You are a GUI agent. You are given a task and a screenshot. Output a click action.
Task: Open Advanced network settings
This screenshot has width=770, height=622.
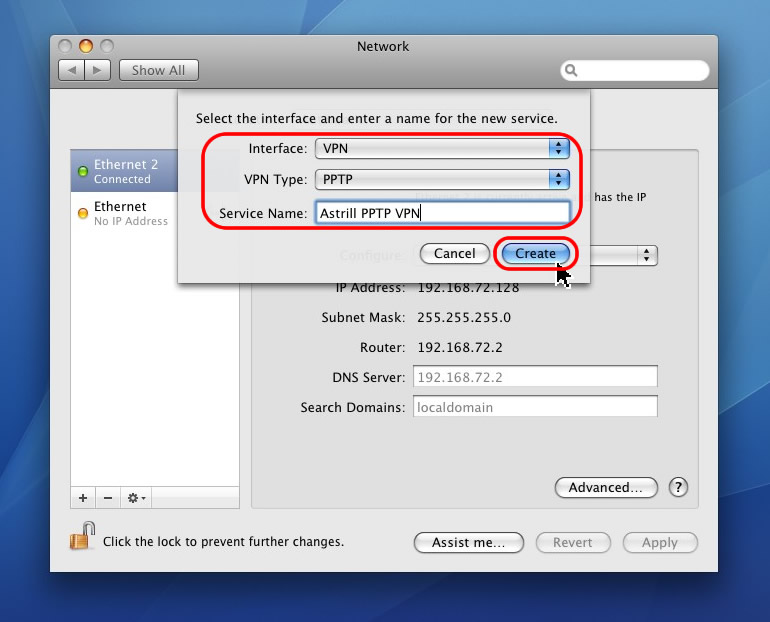pos(605,487)
